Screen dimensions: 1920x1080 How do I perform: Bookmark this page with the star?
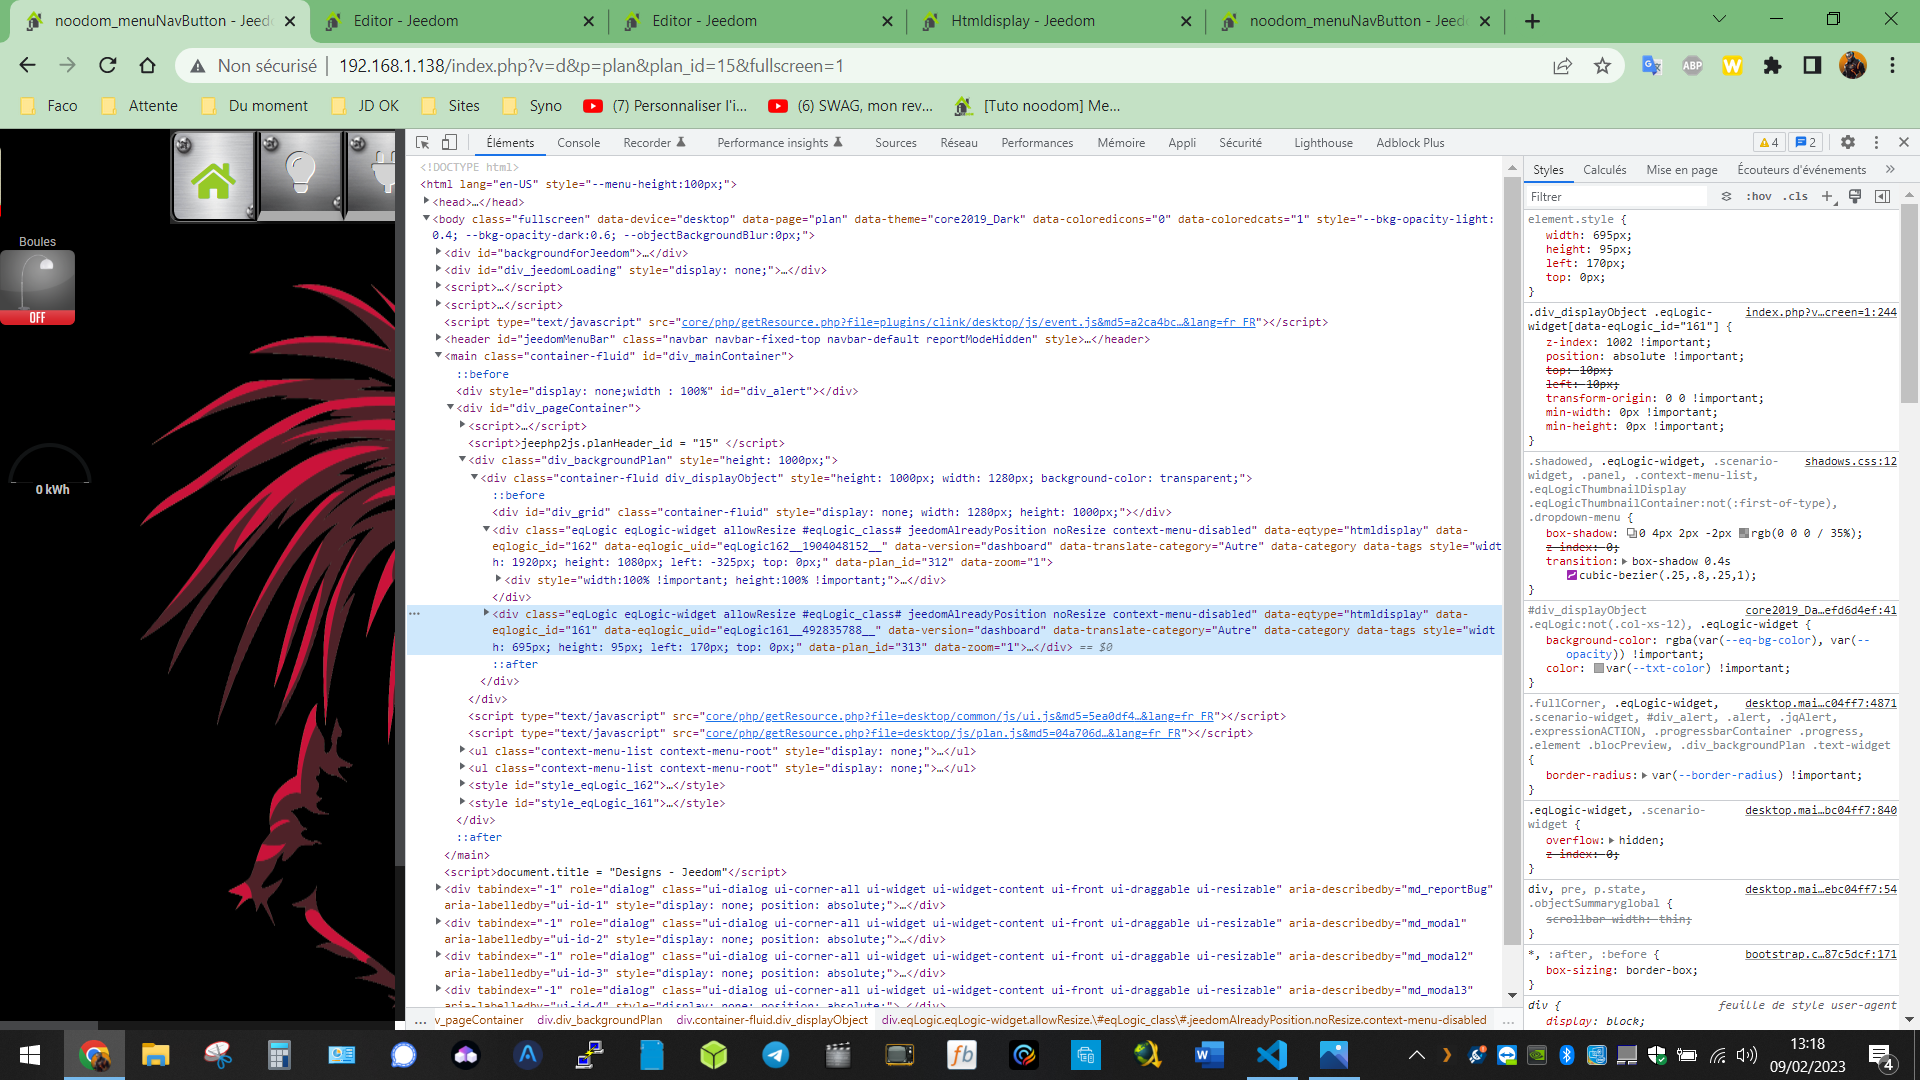(1602, 65)
